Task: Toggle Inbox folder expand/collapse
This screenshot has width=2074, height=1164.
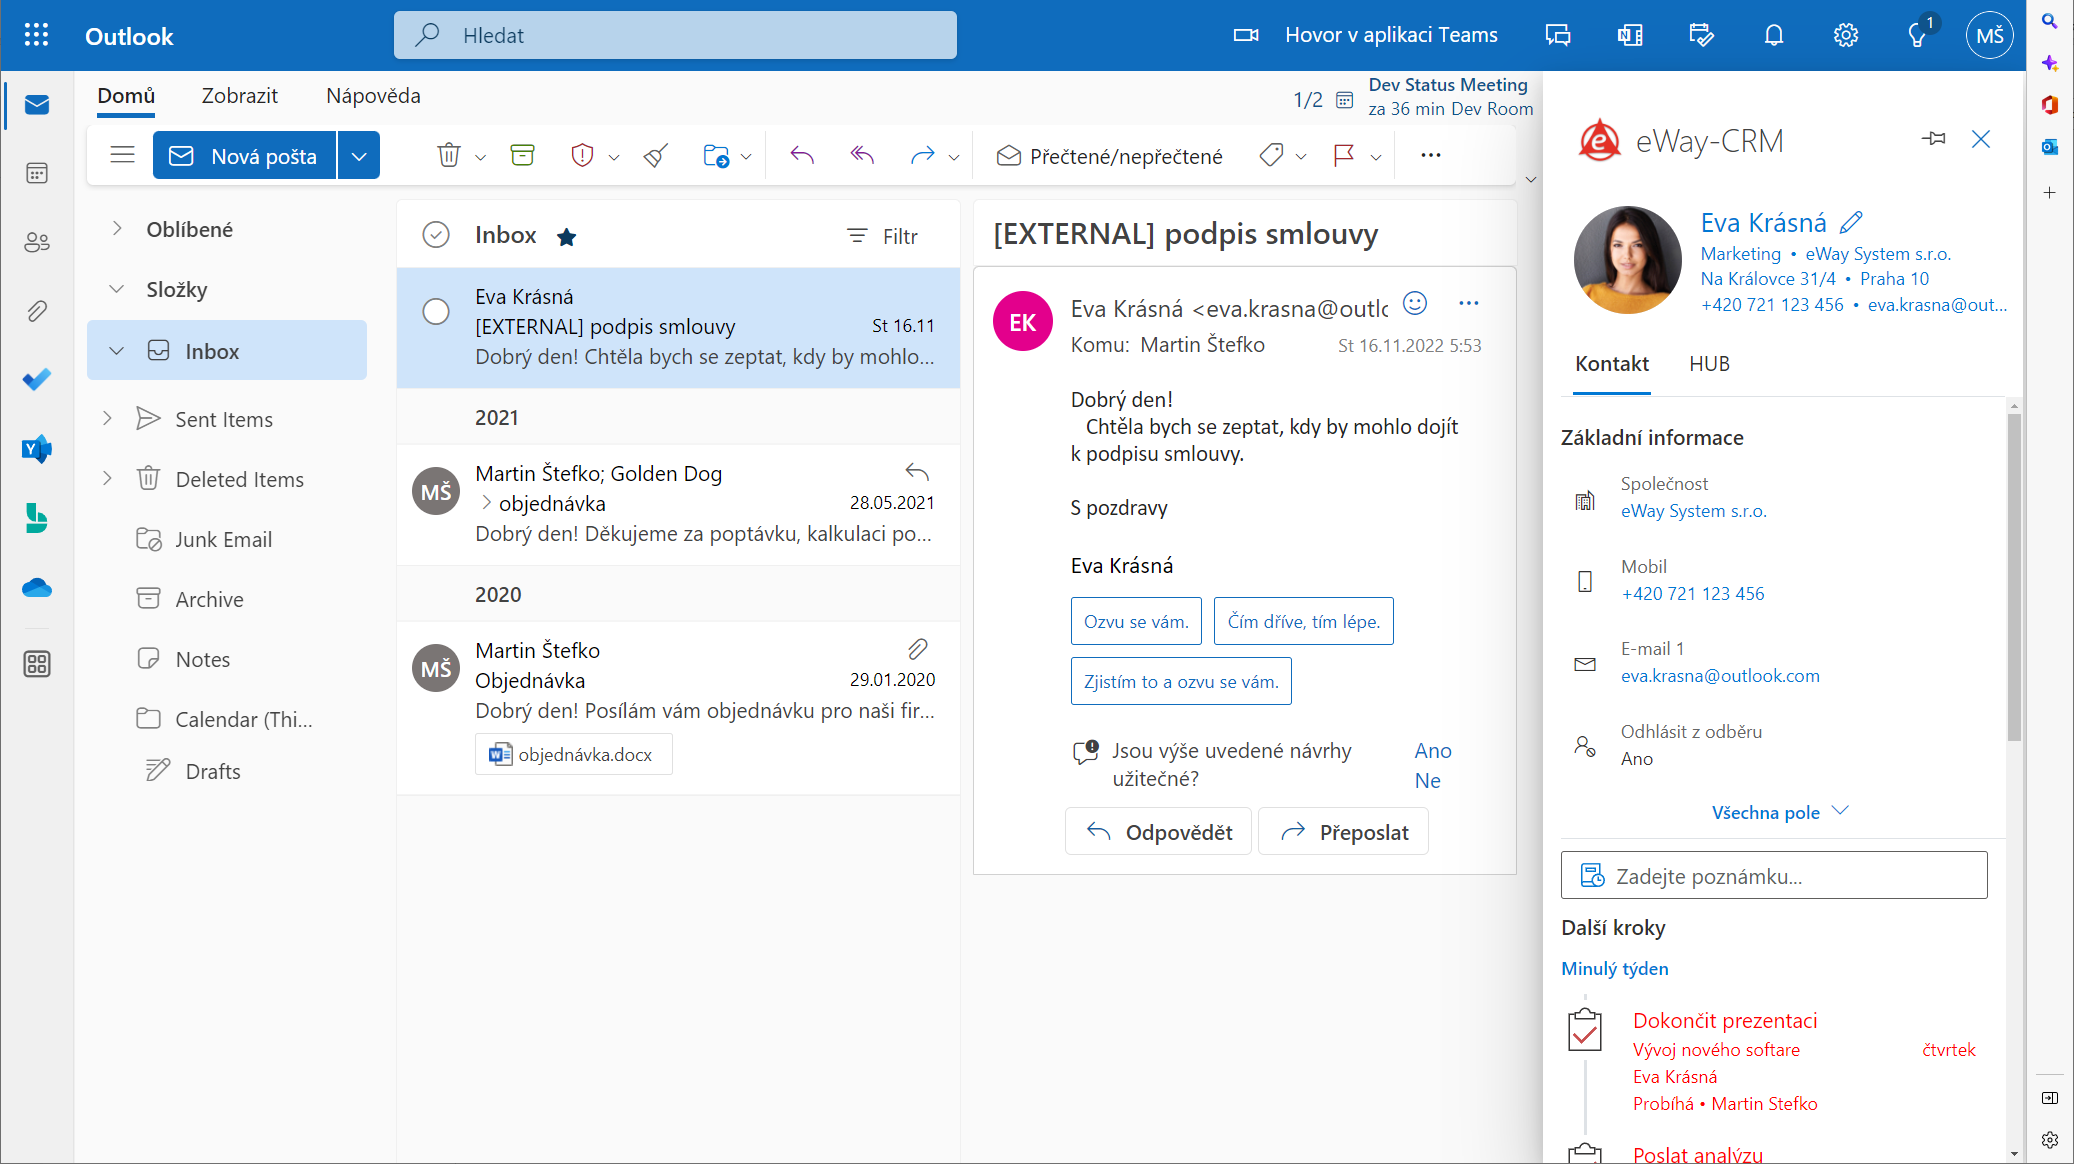Action: click(114, 350)
